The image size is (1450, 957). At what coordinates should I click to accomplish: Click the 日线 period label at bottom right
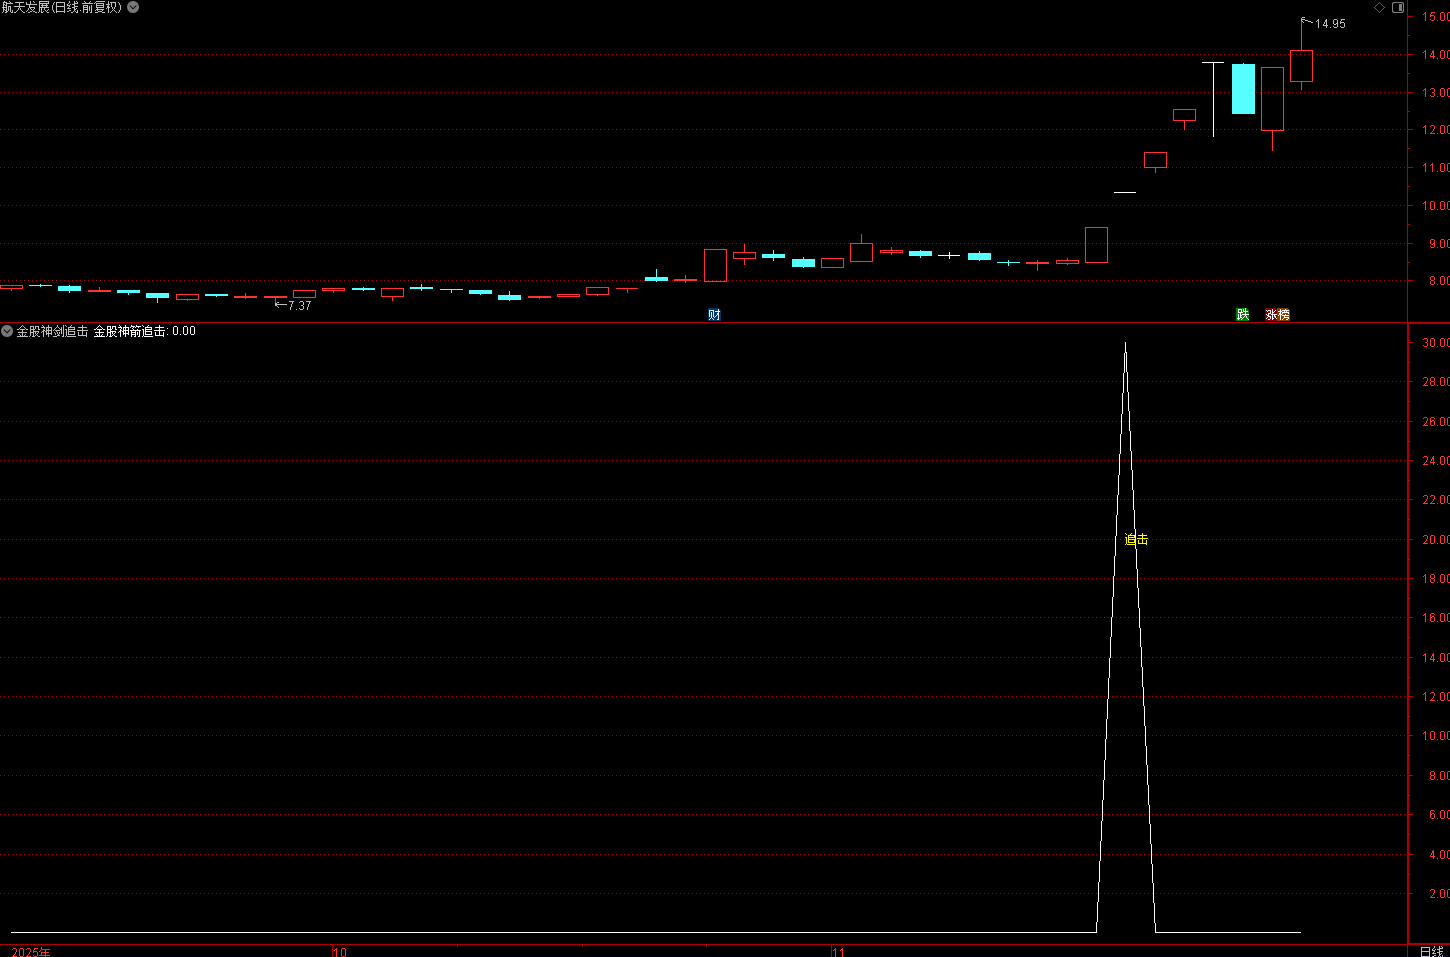(1432, 951)
